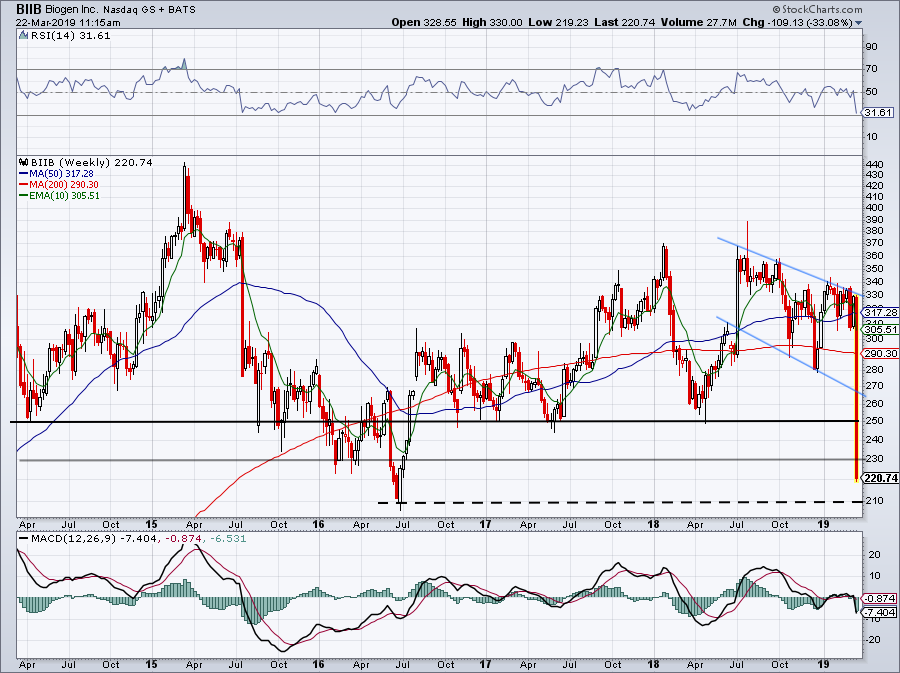Click the large red final weekly candle
Image resolution: width=900 pixels, height=673 pixels.
pos(856,388)
